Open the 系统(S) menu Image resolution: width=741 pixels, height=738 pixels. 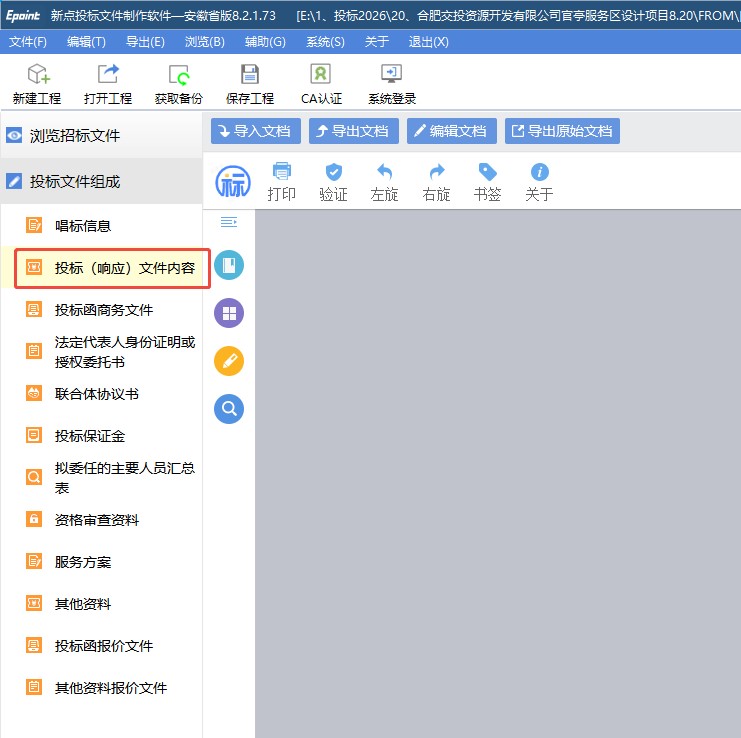coord(325,42)
